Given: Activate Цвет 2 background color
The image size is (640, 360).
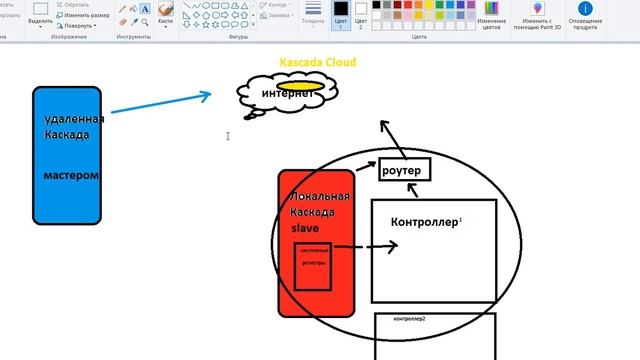Looking at the screenshot, I should (x=360, y=15).
